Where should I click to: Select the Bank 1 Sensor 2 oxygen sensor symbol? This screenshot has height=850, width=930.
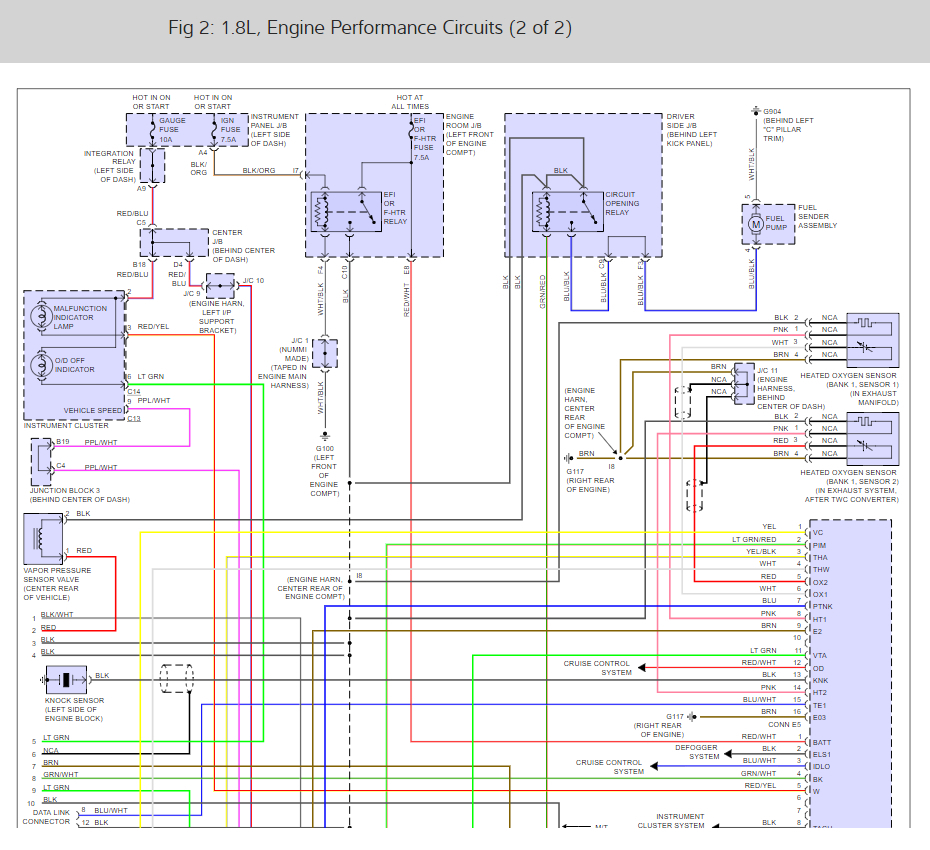pos(872,439)
